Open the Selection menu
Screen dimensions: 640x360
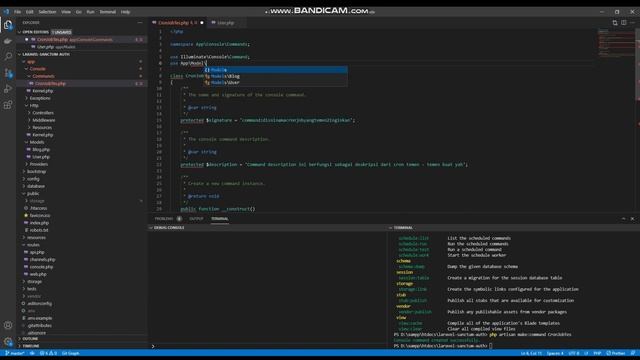tap(47, 12)
